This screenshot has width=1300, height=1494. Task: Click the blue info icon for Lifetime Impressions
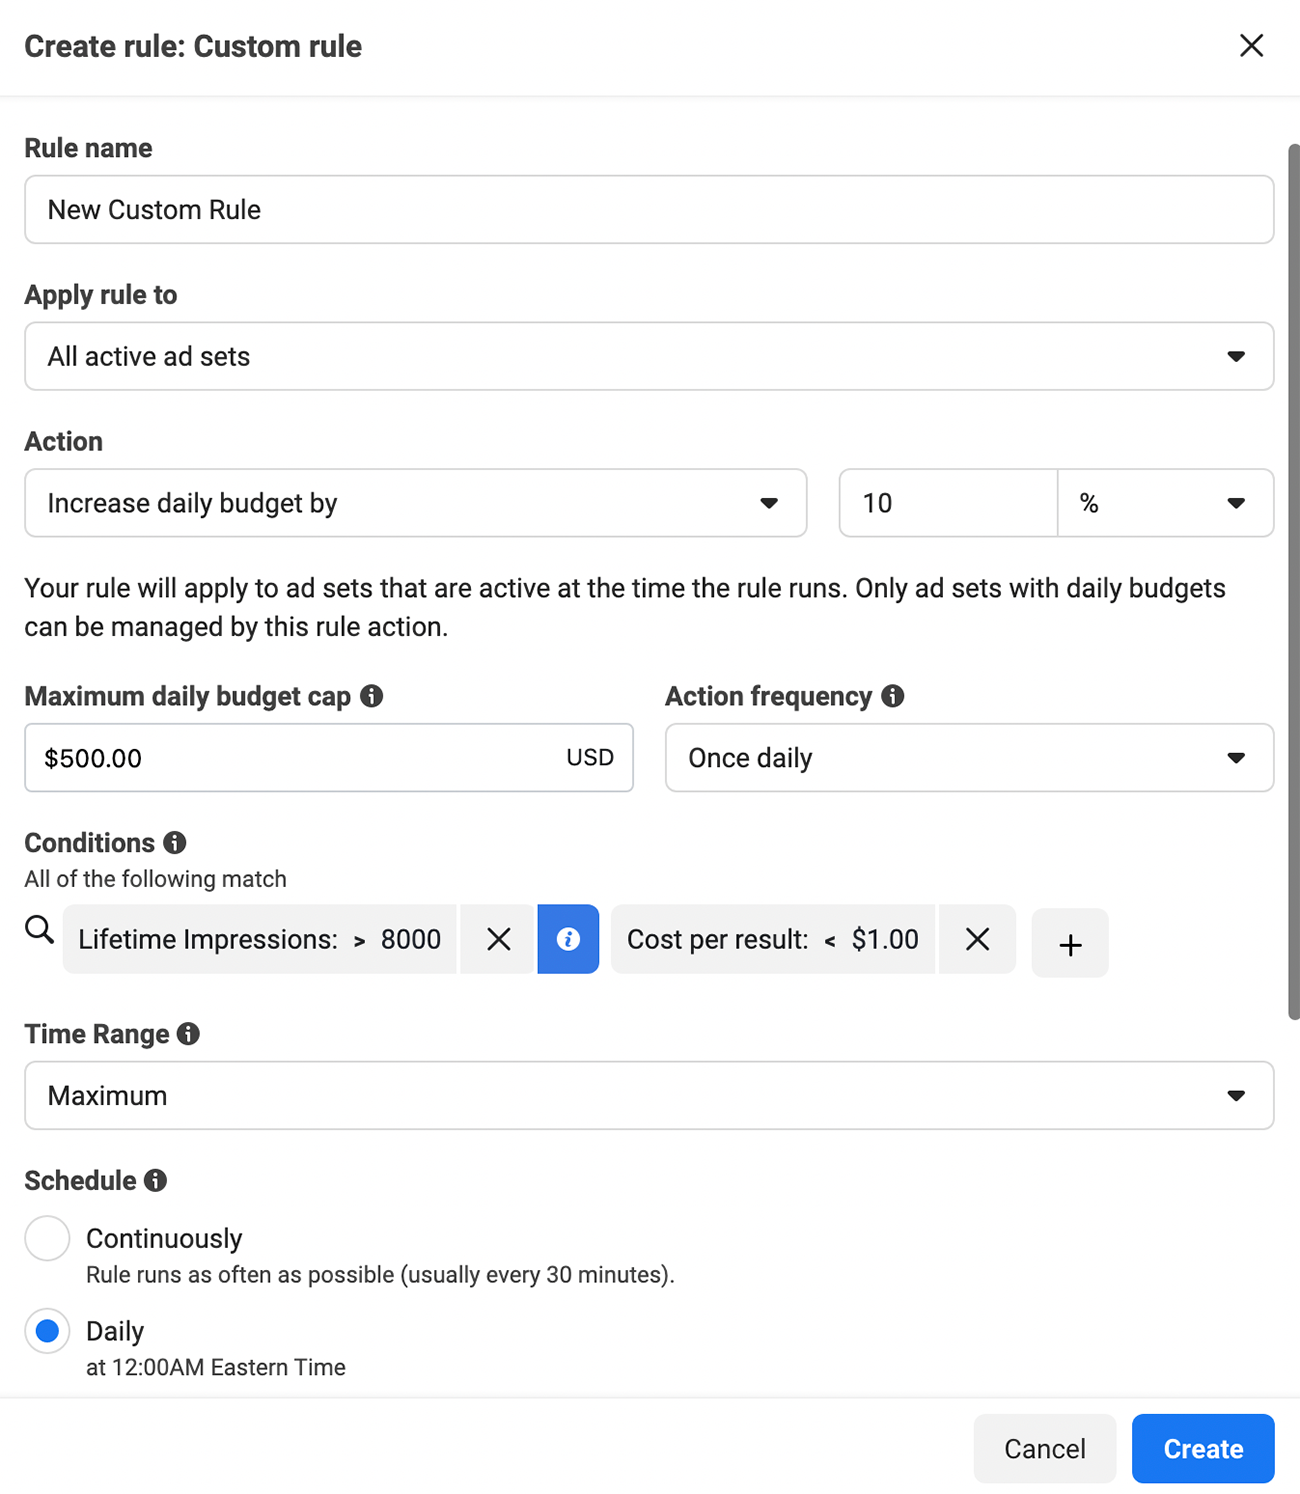click(568, 939)
